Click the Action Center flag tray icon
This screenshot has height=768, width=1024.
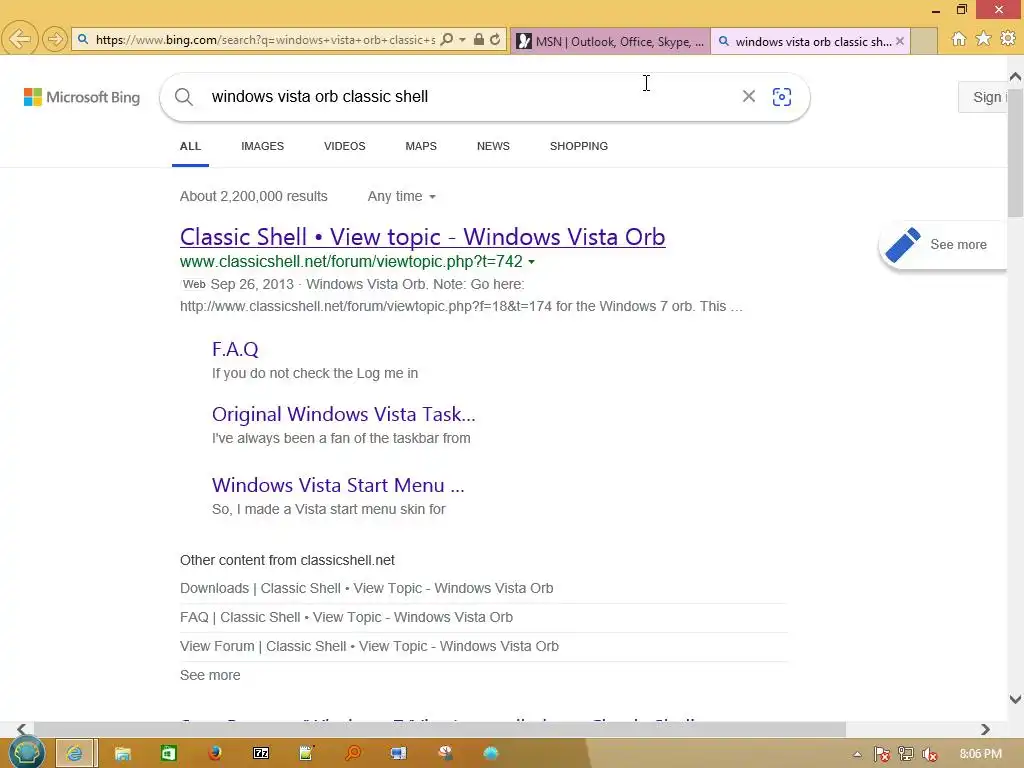pos(882,754)
